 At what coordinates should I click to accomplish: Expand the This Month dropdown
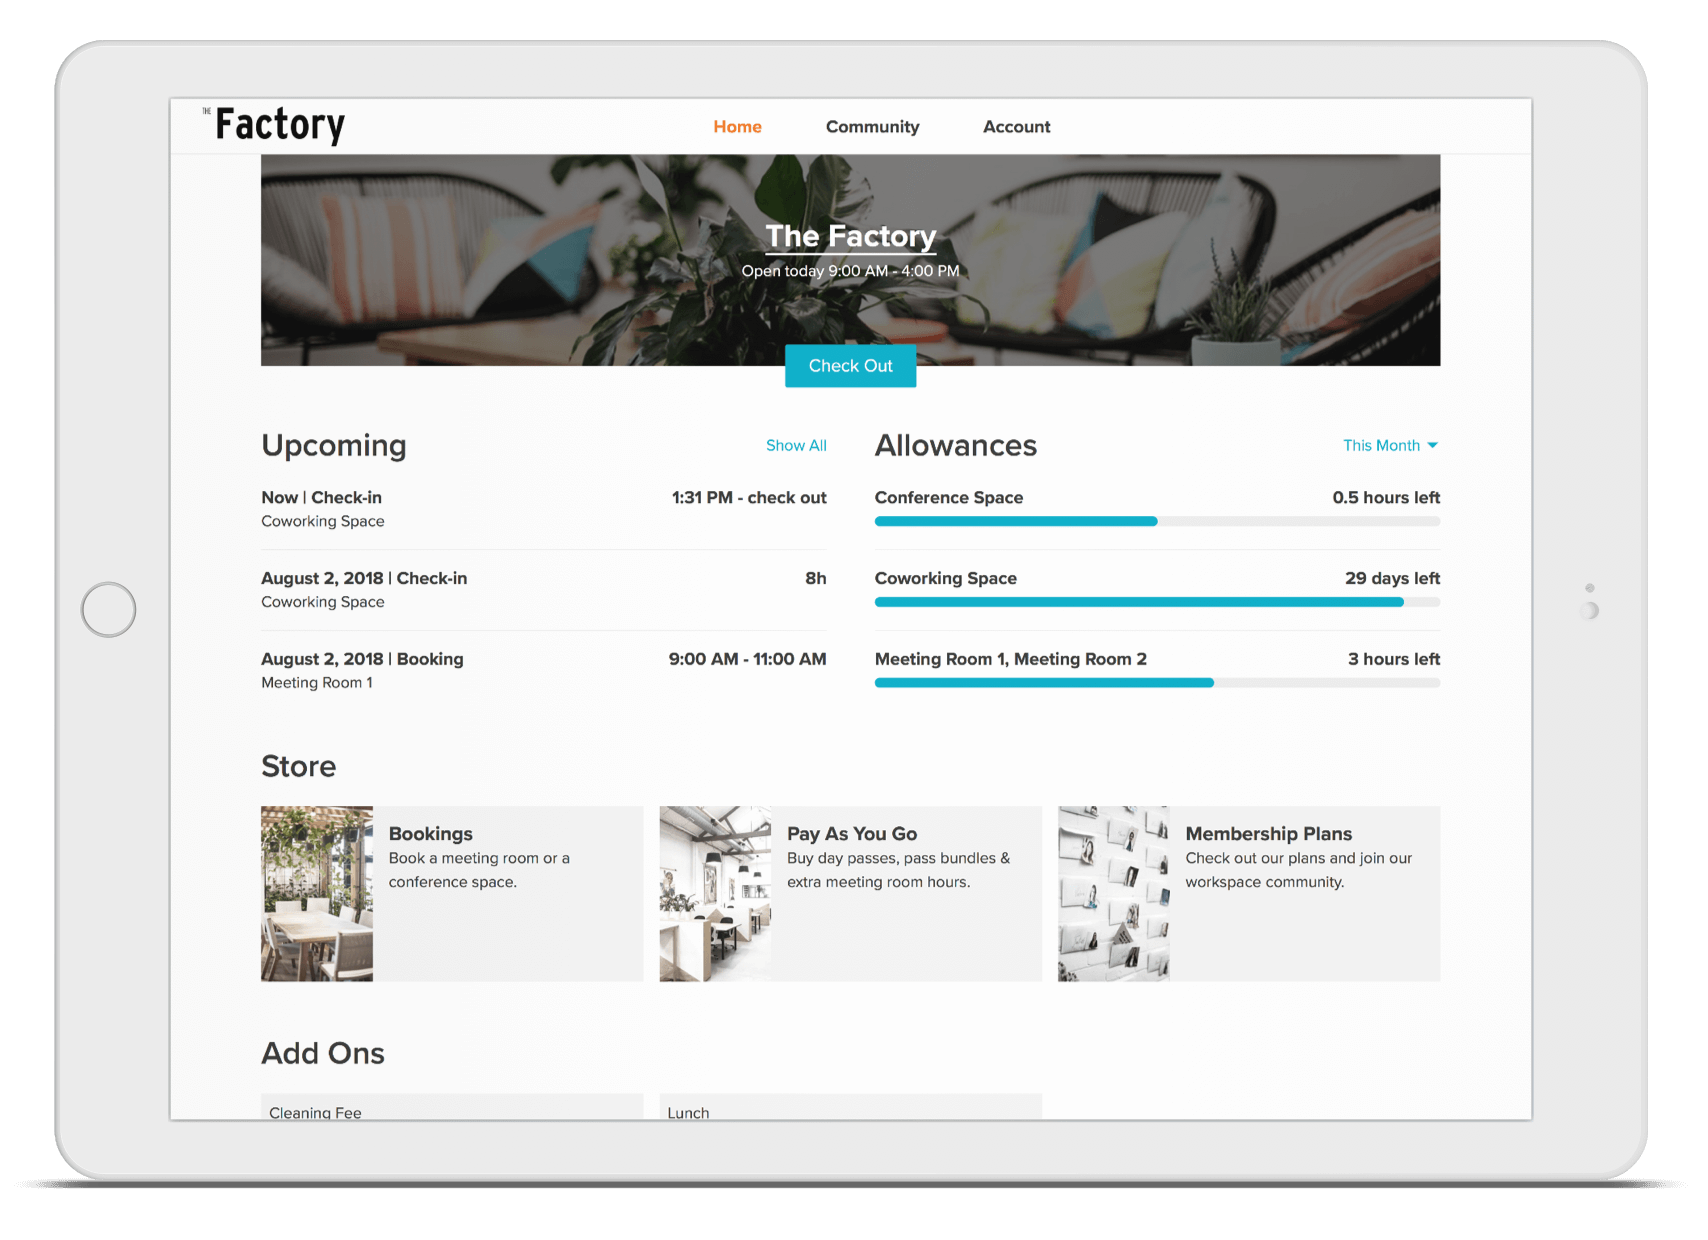pos(1389,446)
